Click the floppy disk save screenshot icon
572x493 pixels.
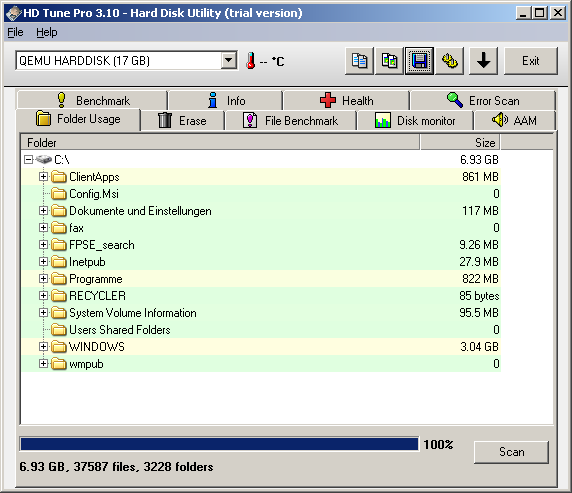pyautogui.click(x=419, y=61)
